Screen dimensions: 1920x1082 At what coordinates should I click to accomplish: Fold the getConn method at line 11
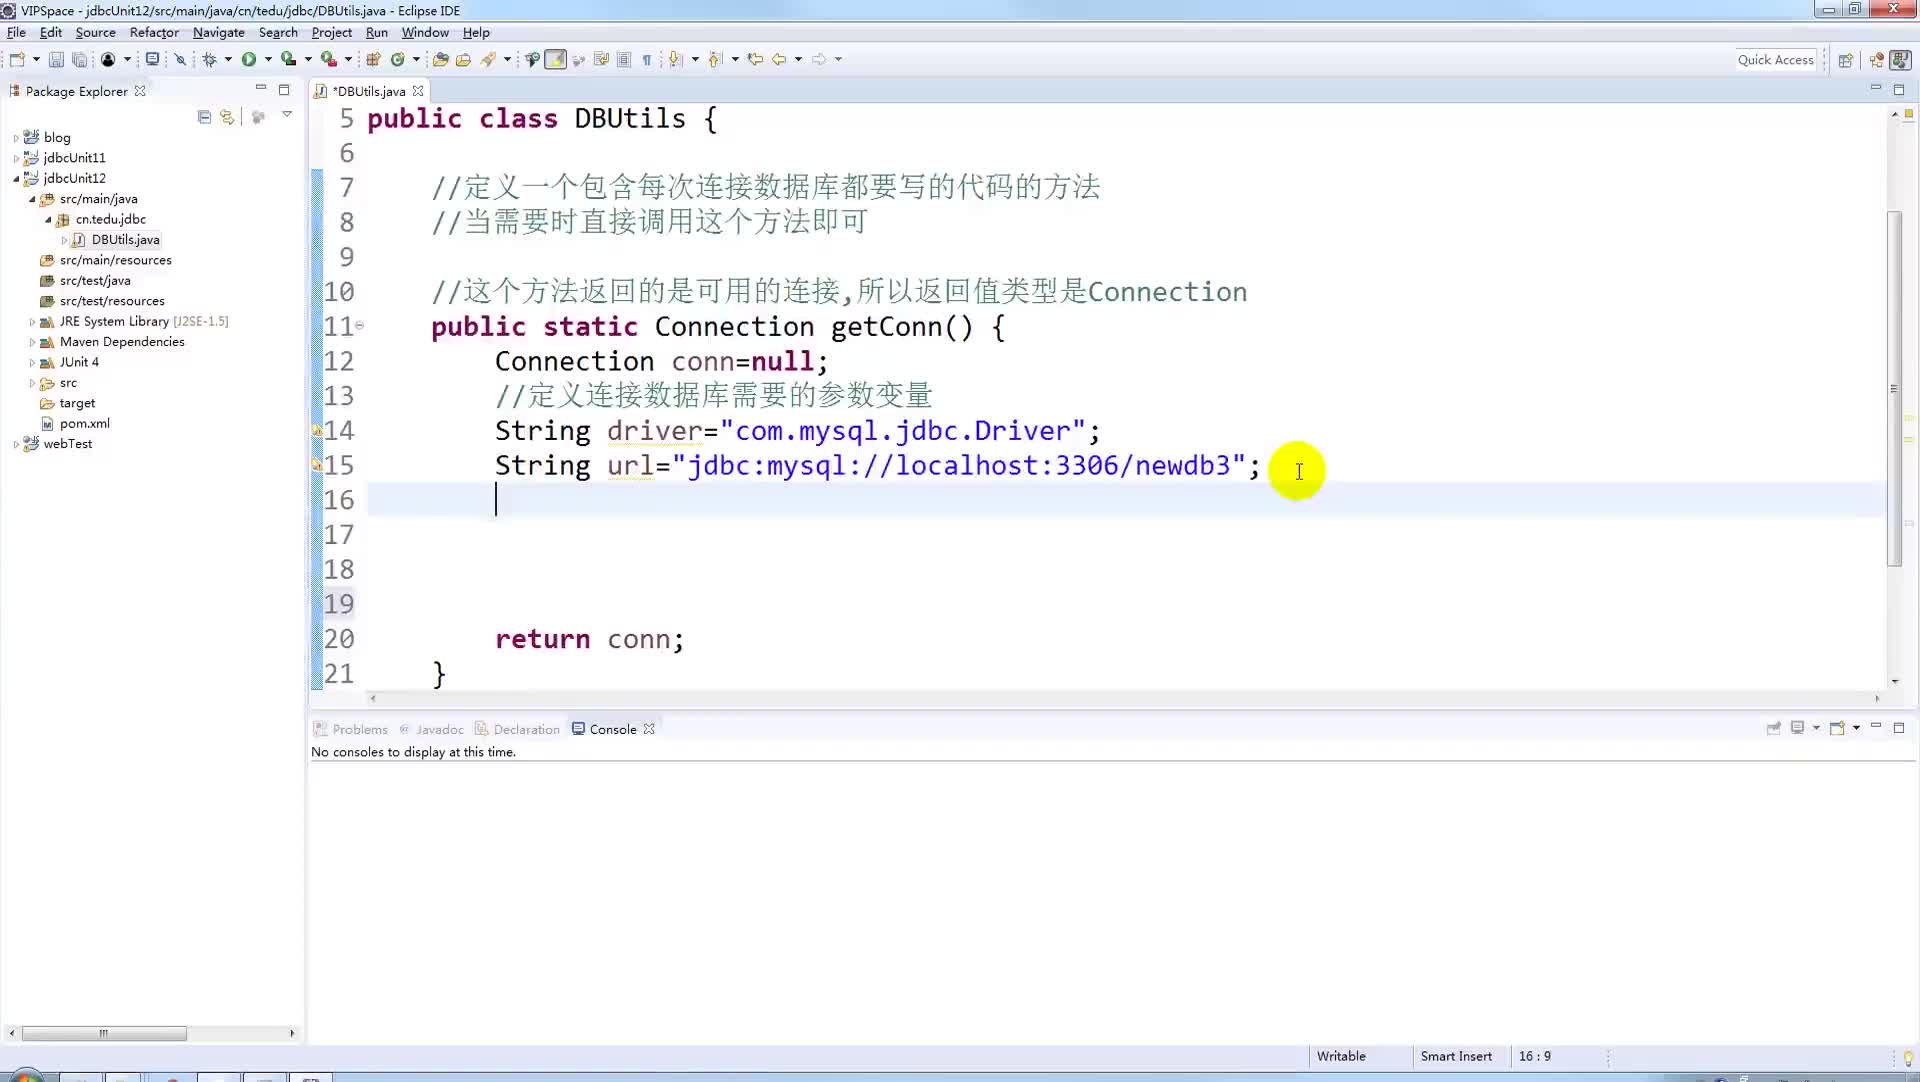(x=359, y=326)
